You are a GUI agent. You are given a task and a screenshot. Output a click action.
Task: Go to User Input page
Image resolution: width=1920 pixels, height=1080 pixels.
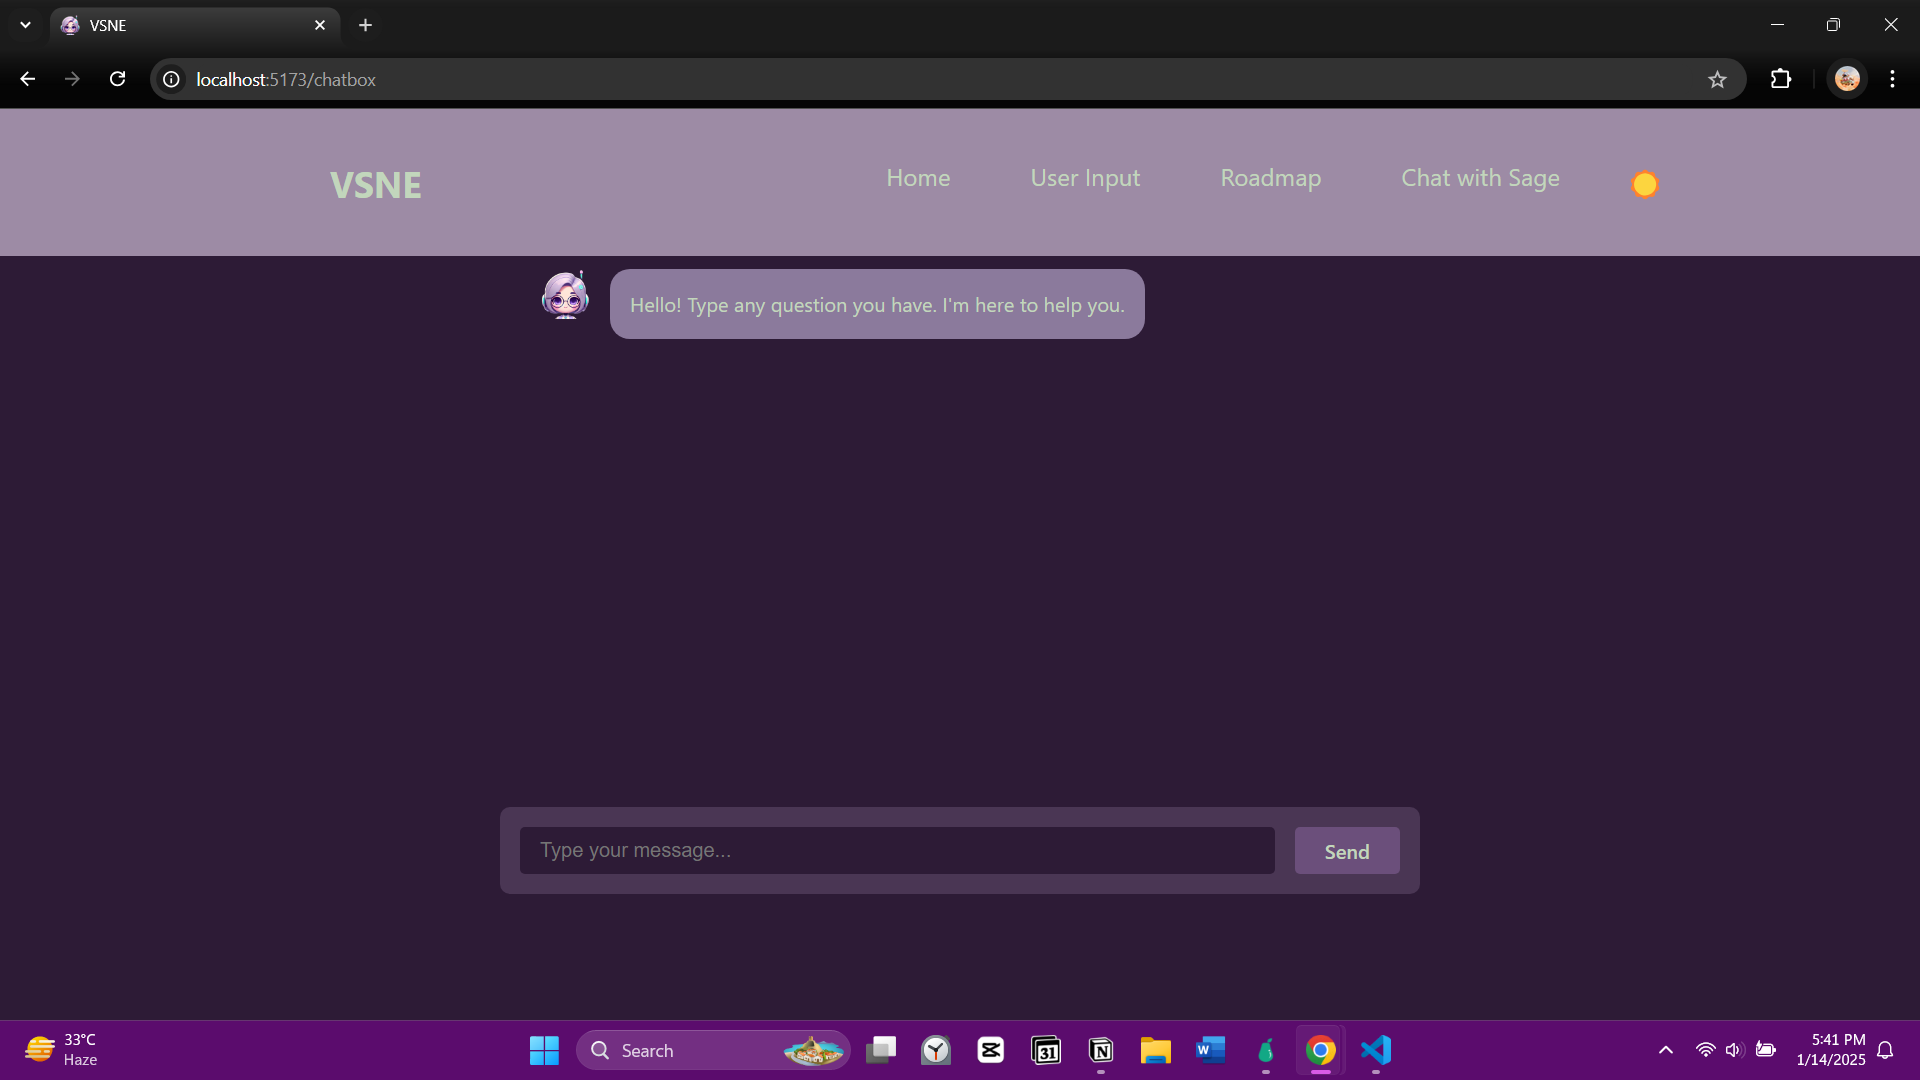[x=1084, y=178]
